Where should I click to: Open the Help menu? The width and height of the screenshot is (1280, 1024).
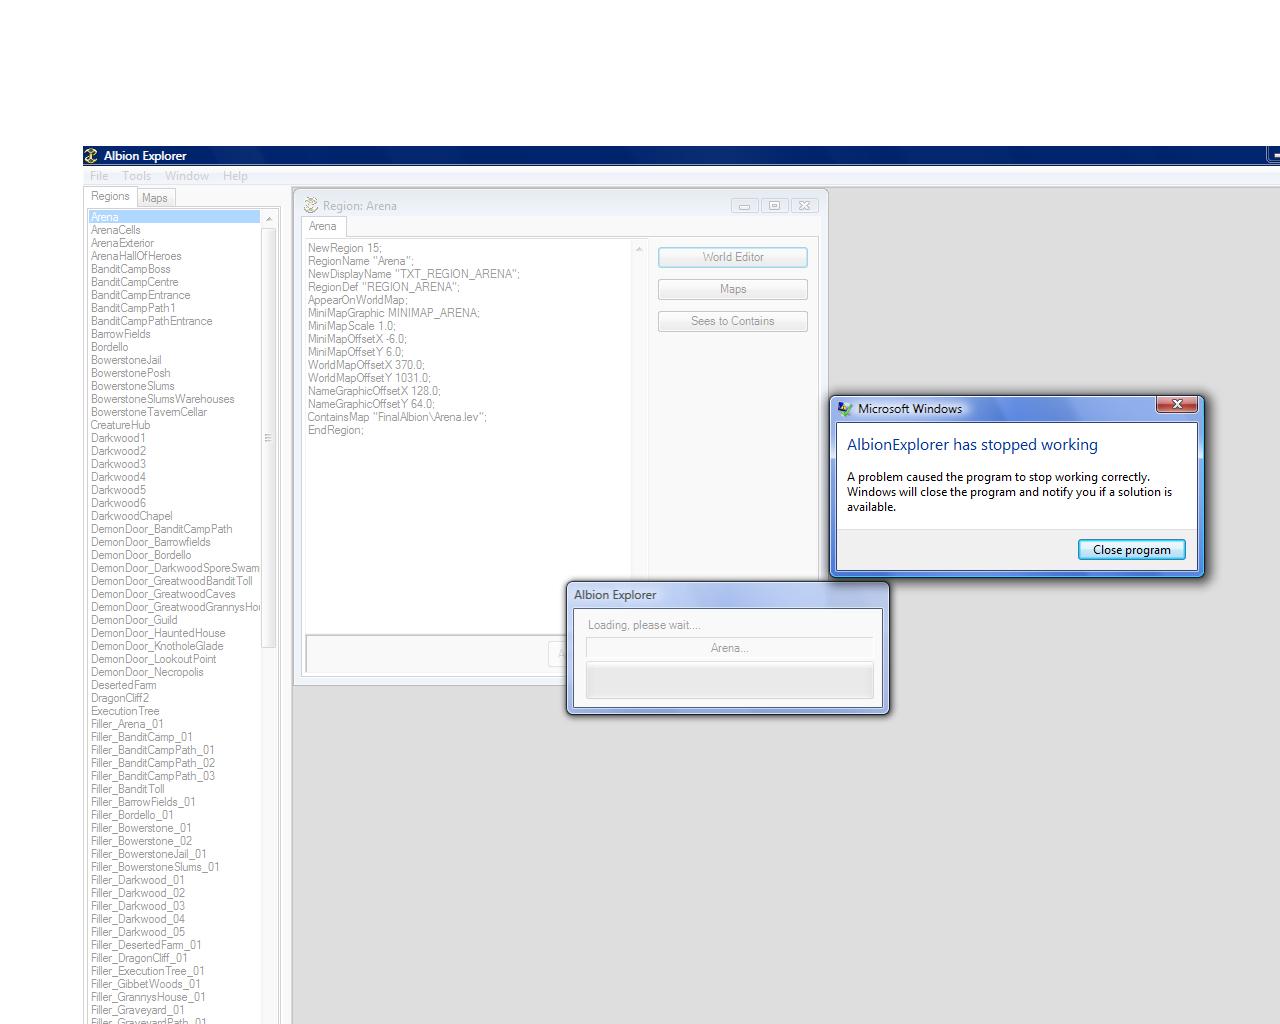point(235,176)
